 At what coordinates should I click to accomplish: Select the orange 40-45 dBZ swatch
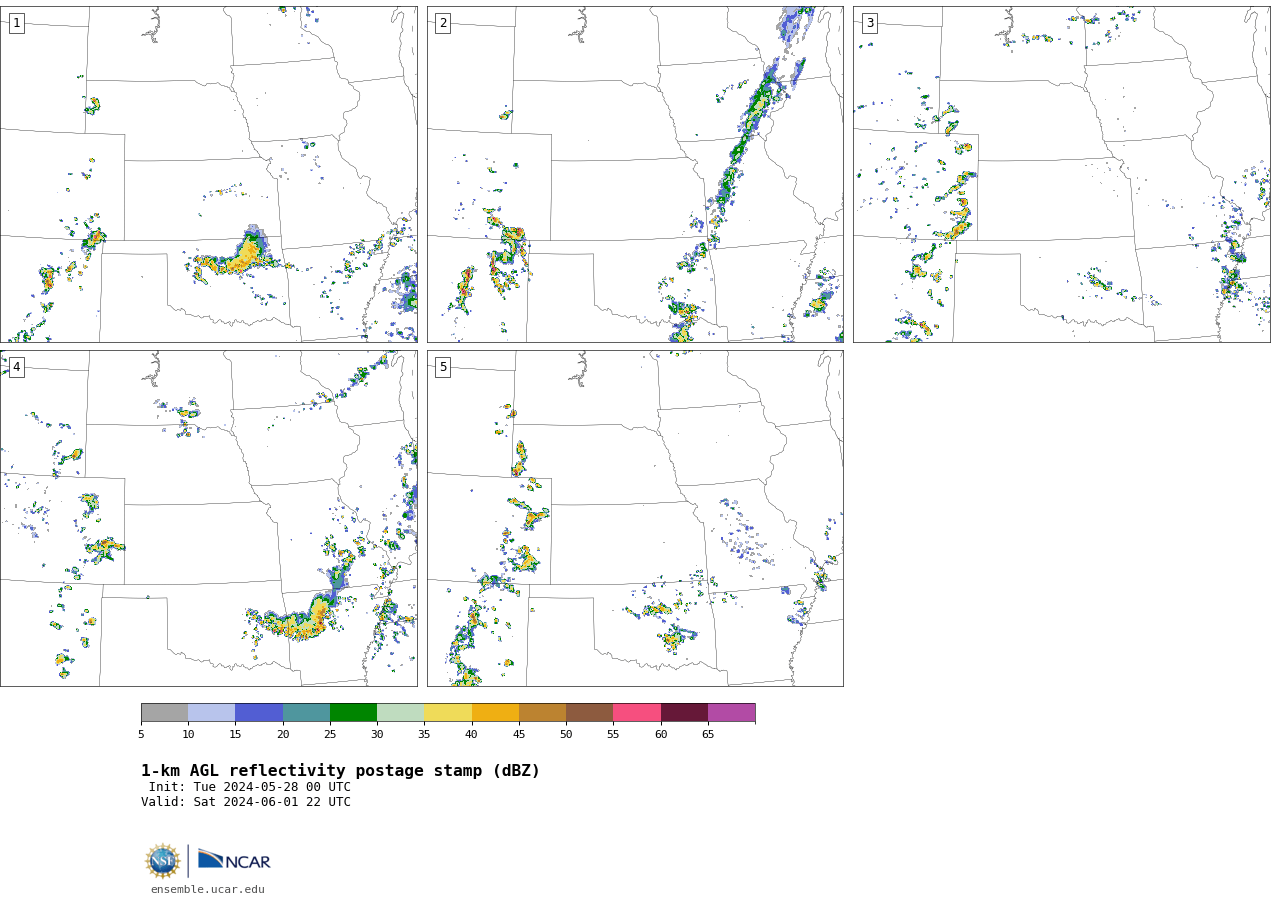coord(495,713)
